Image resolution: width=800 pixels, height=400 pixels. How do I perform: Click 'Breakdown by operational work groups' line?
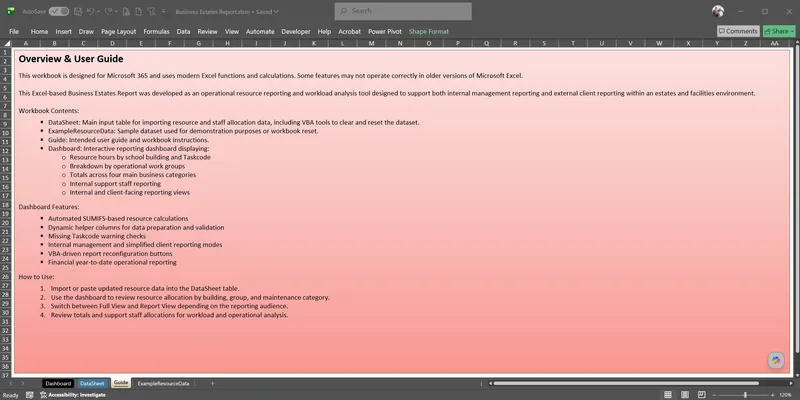[127, 166]
